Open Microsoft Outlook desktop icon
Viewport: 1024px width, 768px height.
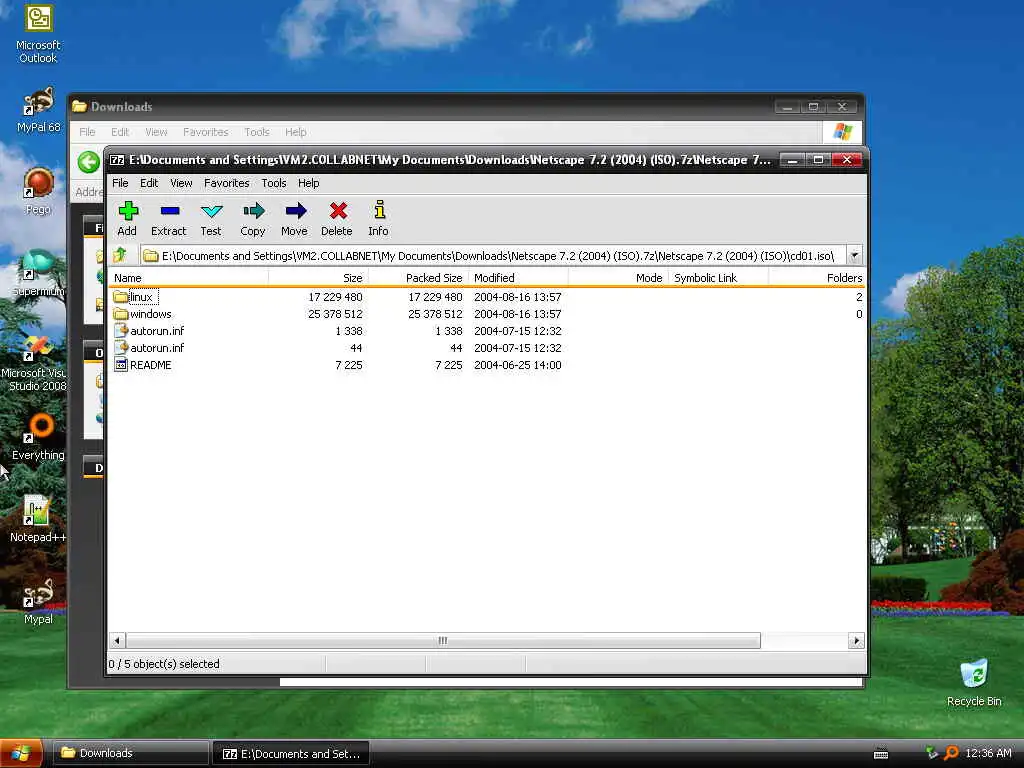[38, 33]
